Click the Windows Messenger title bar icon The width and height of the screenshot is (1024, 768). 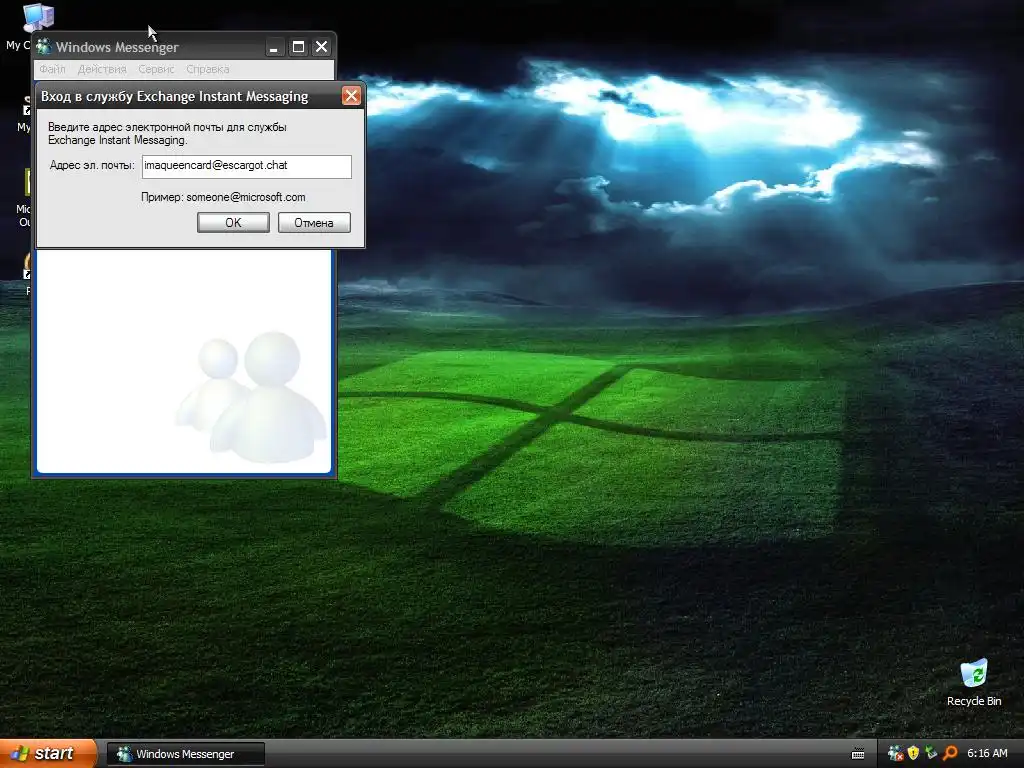pos(44,46)
